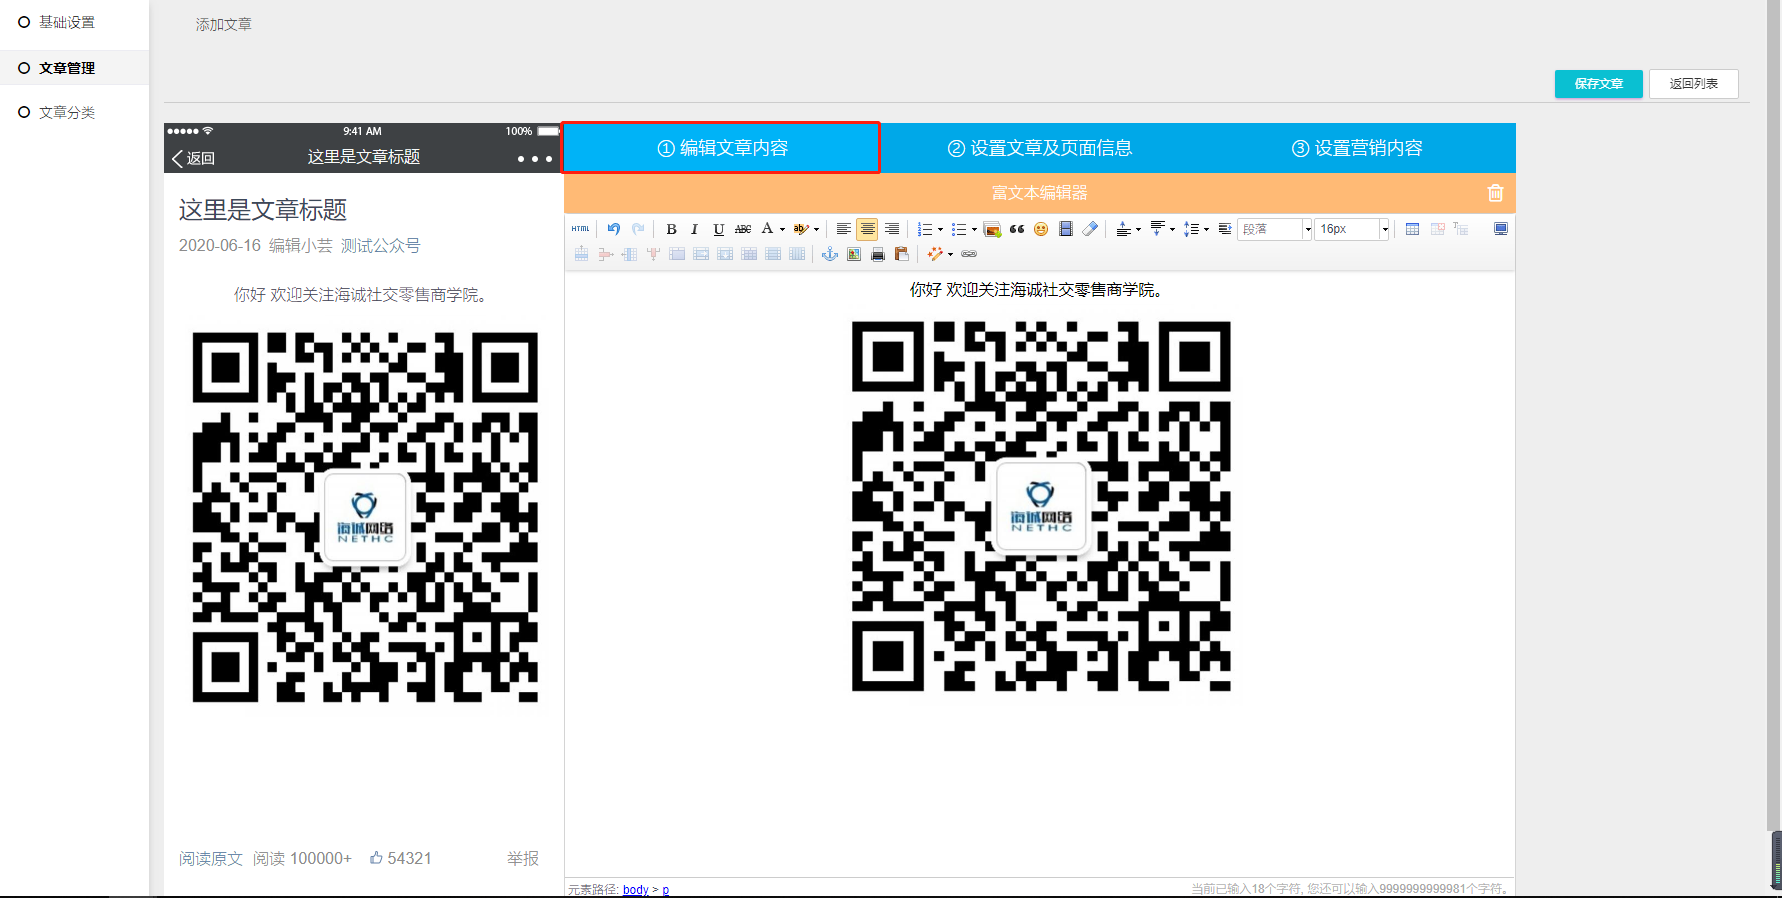Toggle italic formatting

(694, 229)
